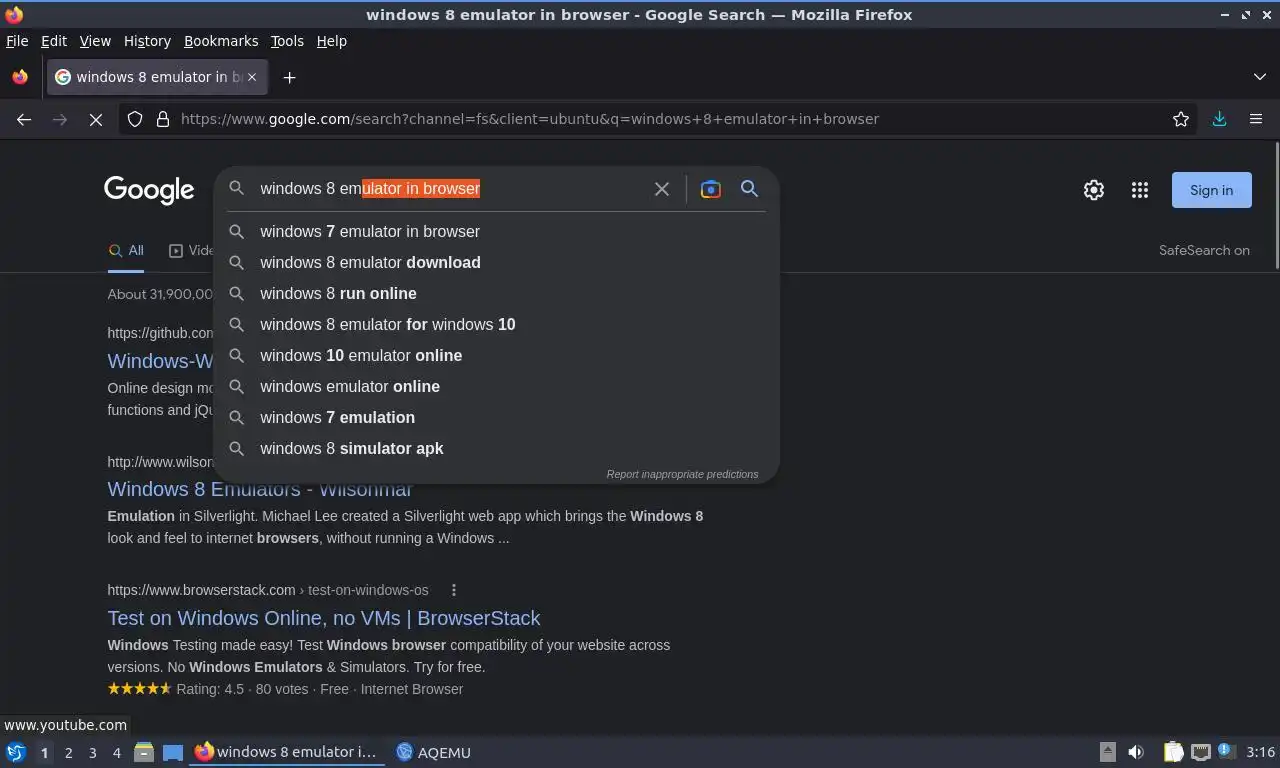Open Firefox application hamburger menu
Image resolution: width=1280 pixels, height=768 pixels.
click(1256, 119)
